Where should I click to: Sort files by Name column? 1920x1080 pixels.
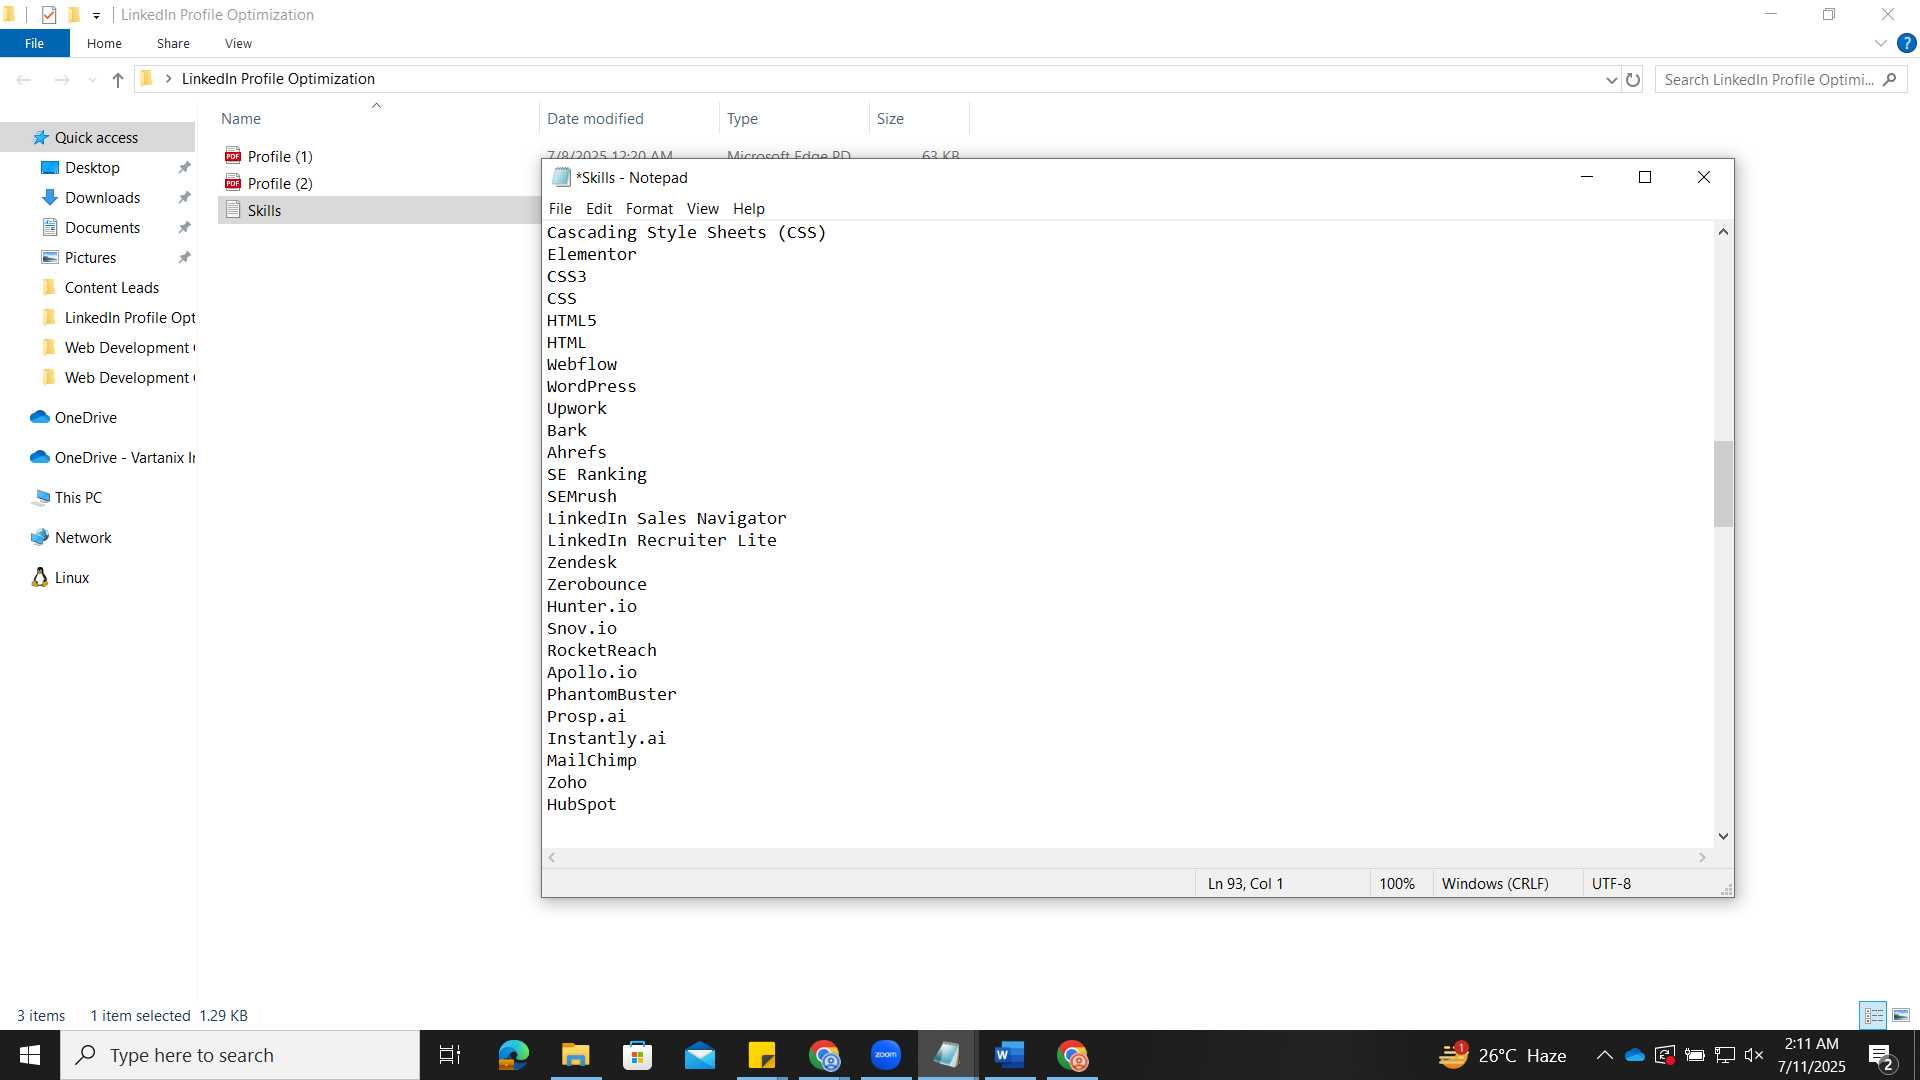(240, 118)
